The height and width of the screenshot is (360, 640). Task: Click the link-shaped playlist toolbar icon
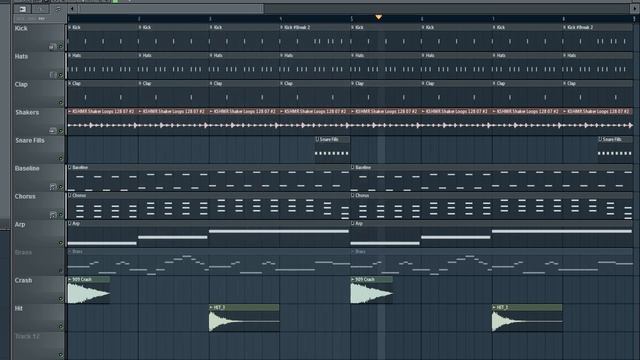coord(58,9)
